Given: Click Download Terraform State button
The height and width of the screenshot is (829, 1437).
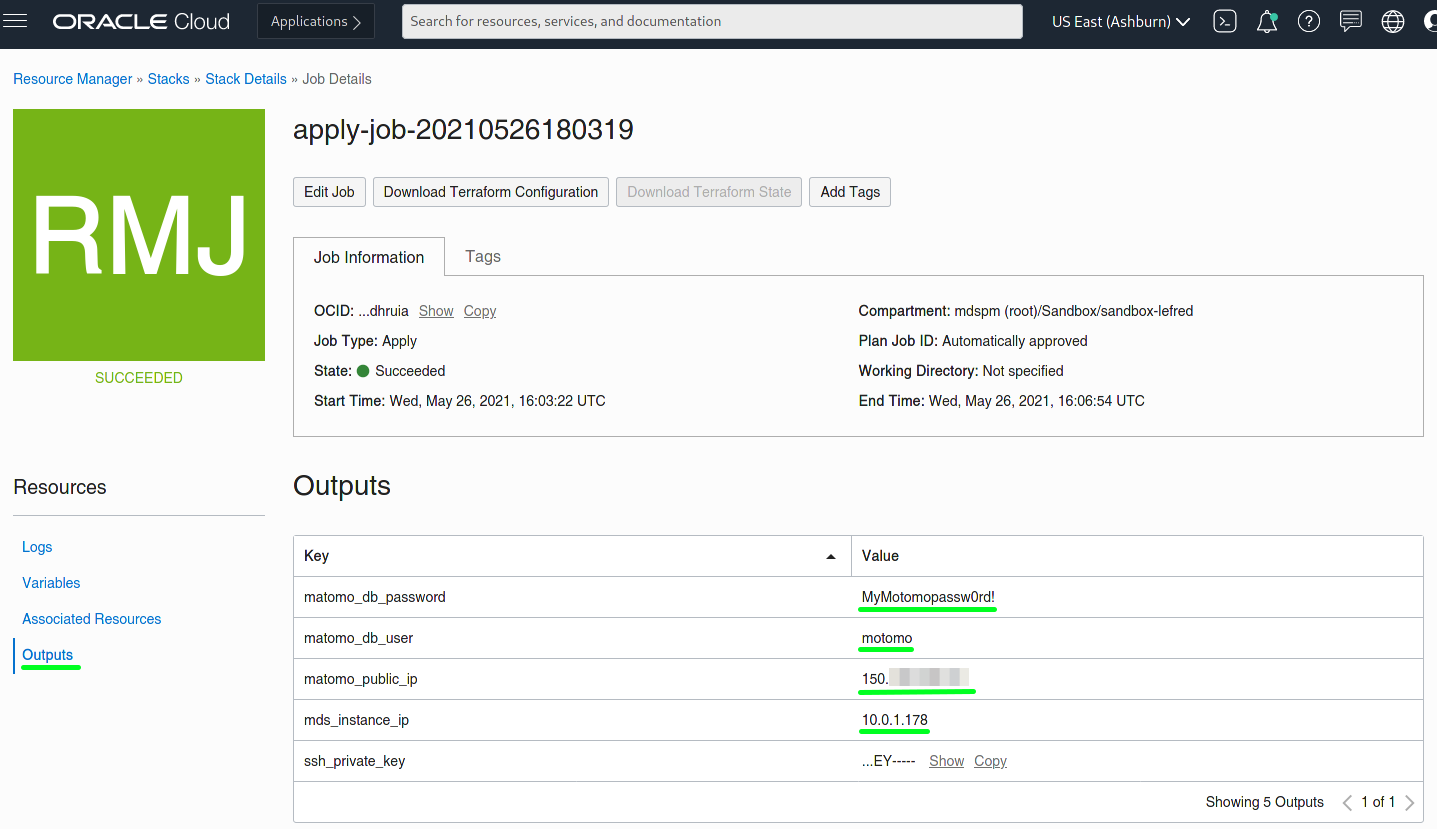Looking at the screenshot, I should [709, 192].
